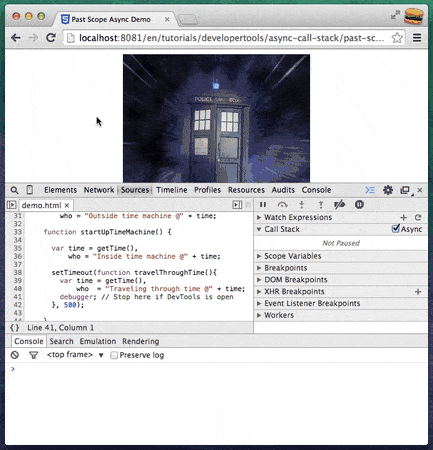Click the browser back arrow
The height and width of the screenshot is (450, 433).
click(x=16, y=38)
